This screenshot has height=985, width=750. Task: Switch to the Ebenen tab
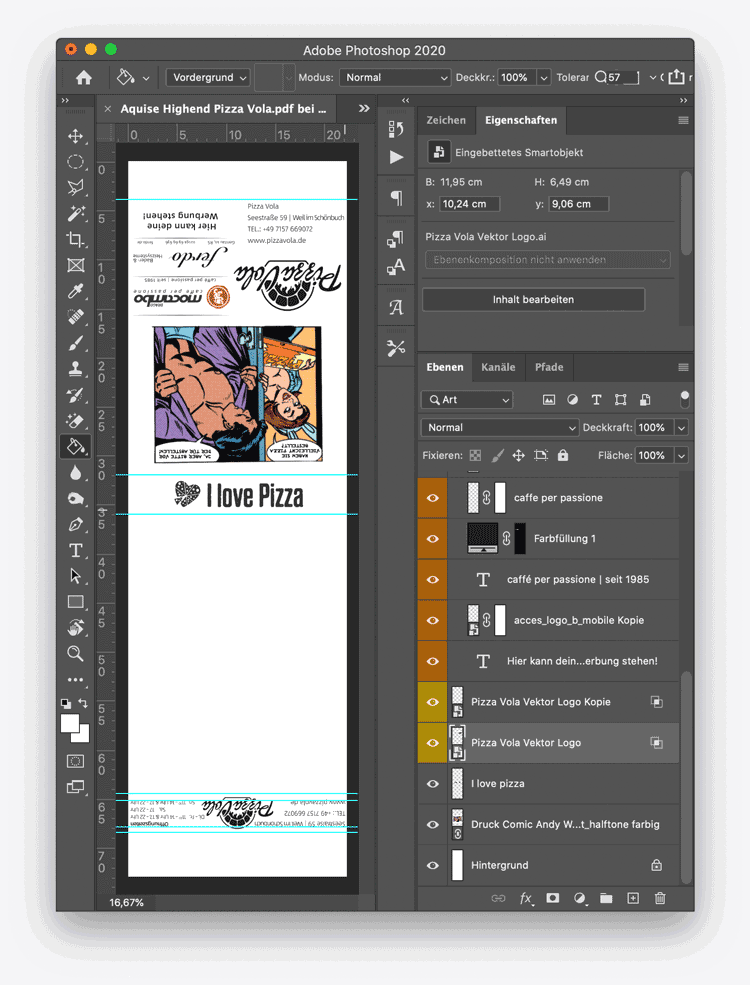(445, 367)
